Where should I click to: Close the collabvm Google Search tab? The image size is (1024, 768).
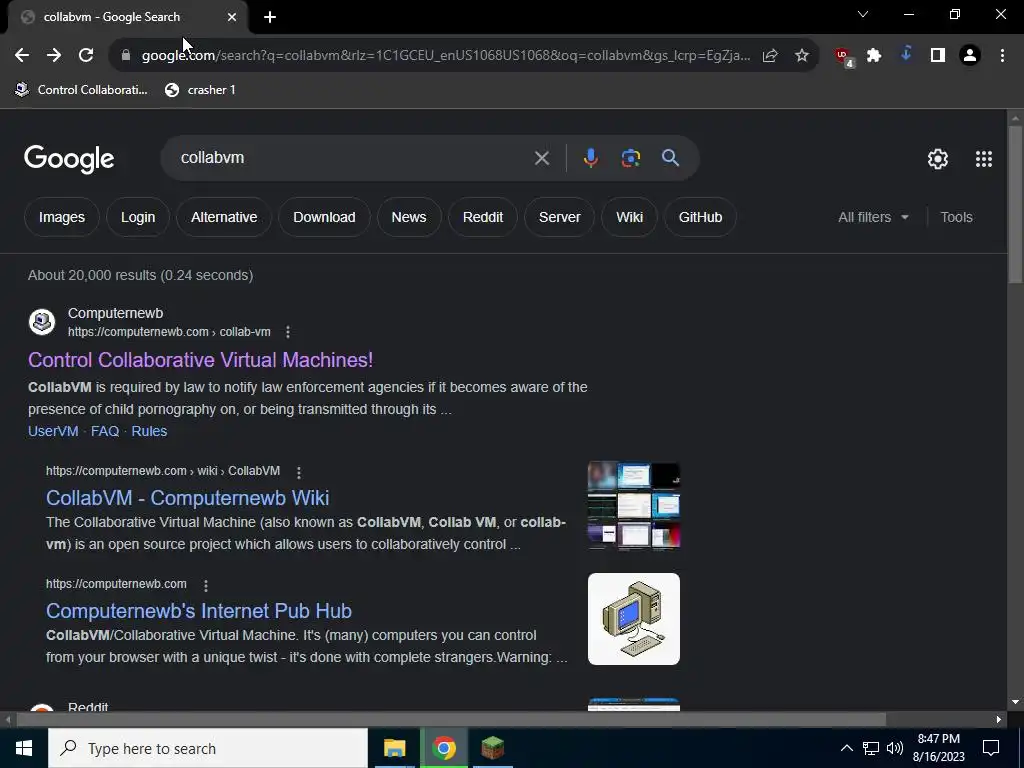pyautogui.click(x=232, y=17)
